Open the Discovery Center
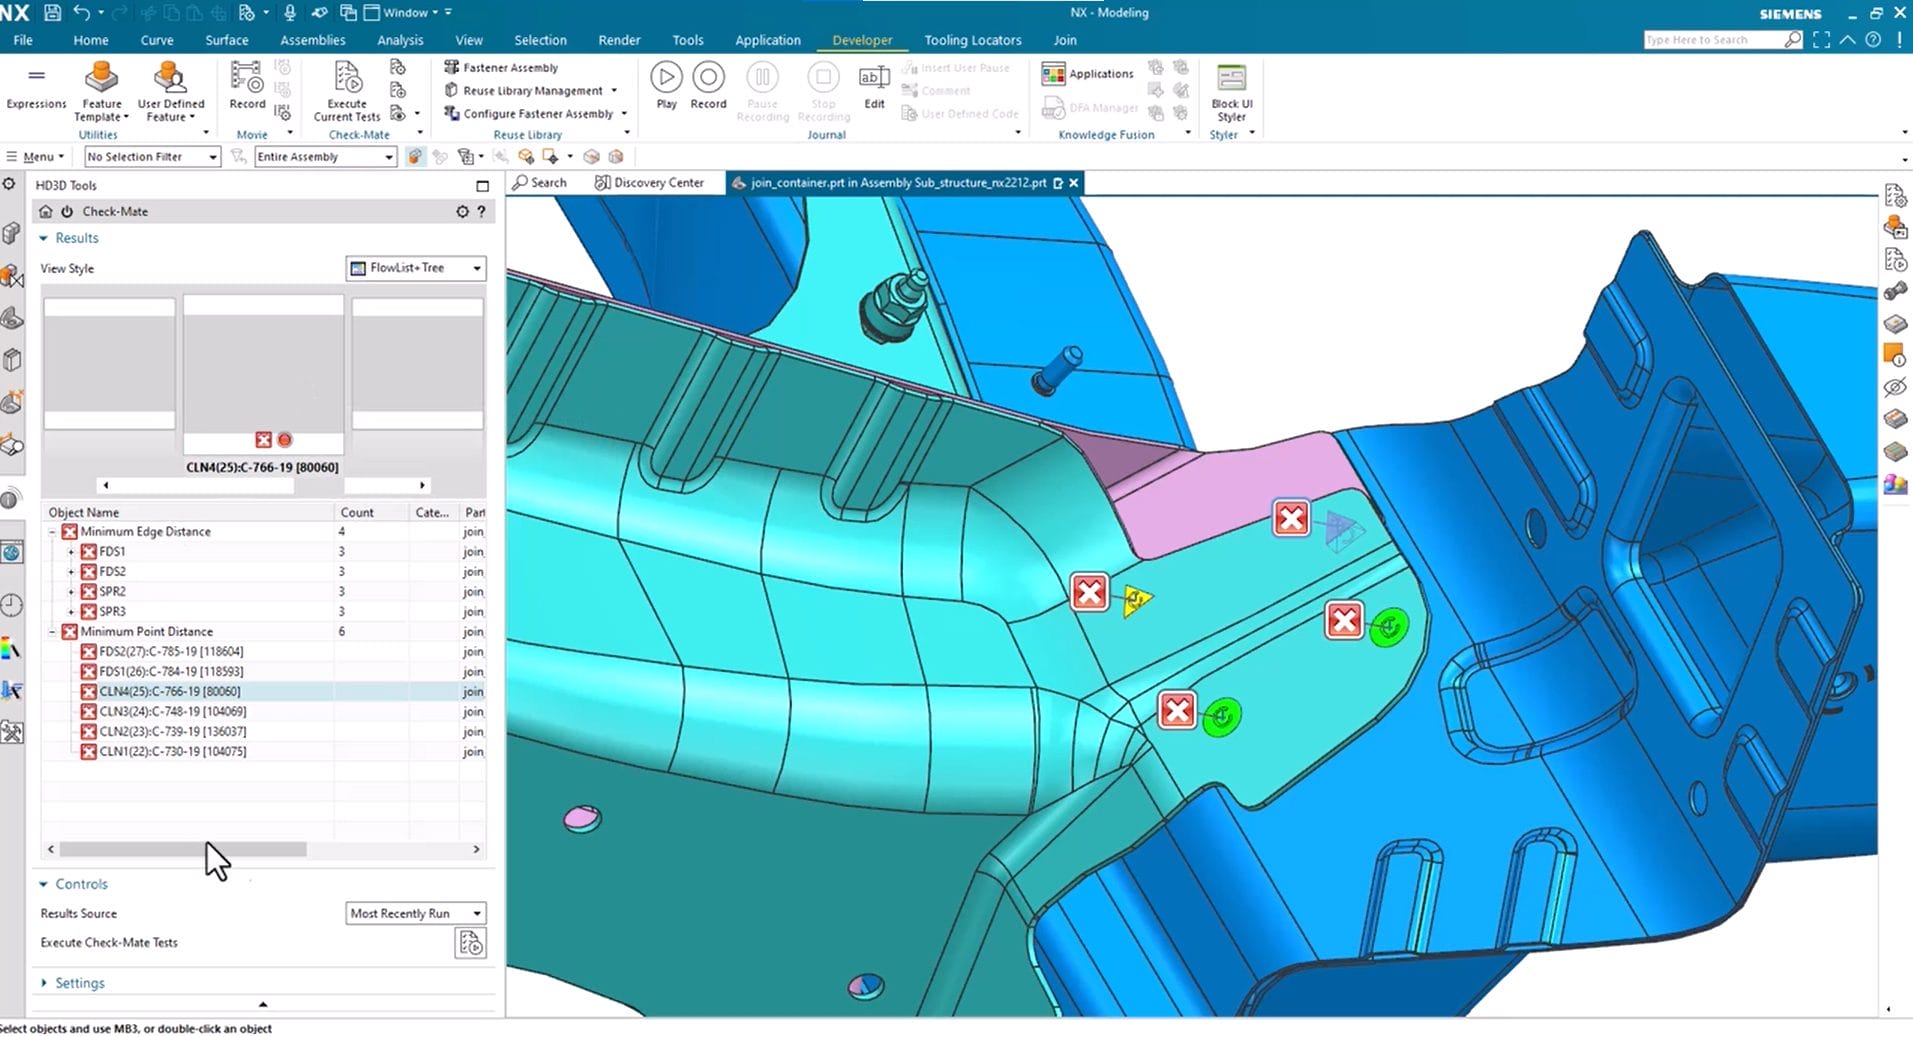Screen dimensions: 1913x1037 [650, 182]
